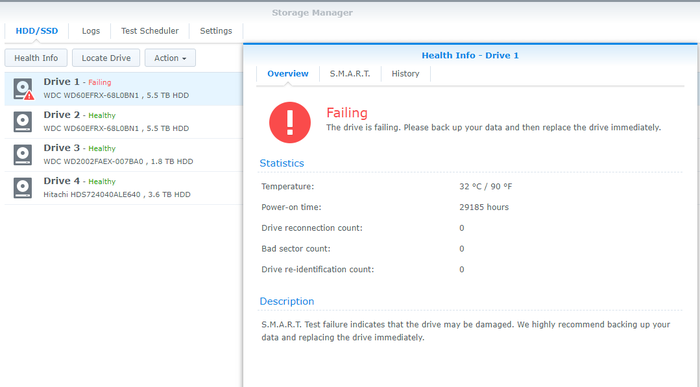This screenshot has width=700, height=387.
Task: Select Drive 4 Hitachi entry
Action: point(124,188)
